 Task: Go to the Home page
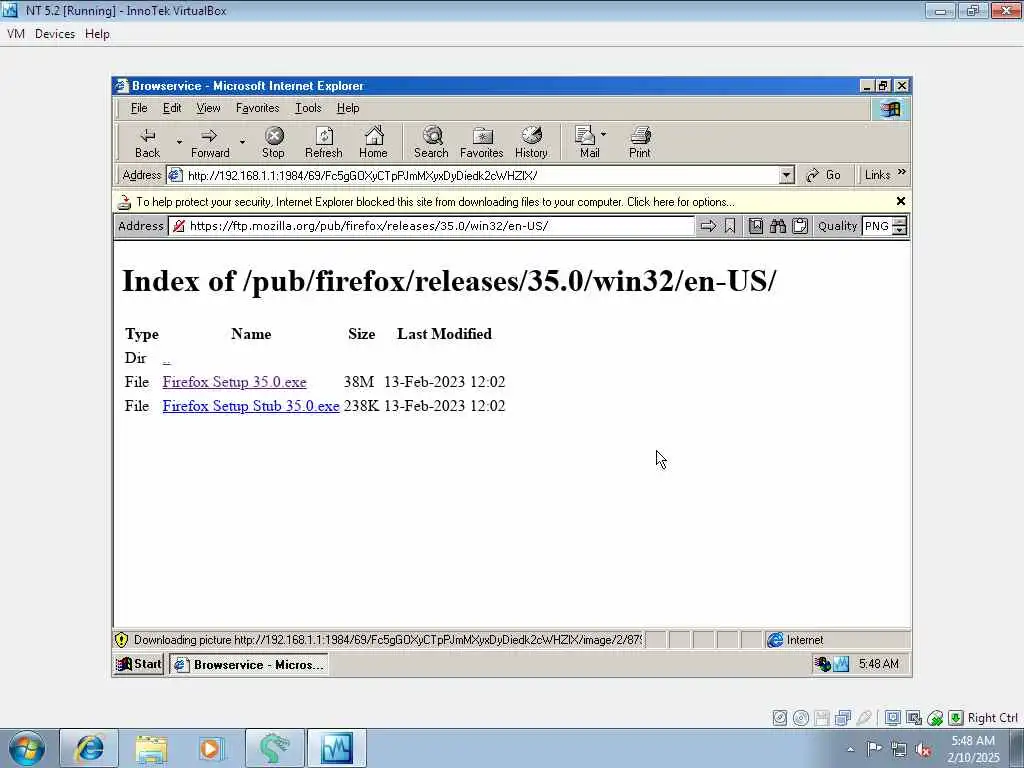374,143
